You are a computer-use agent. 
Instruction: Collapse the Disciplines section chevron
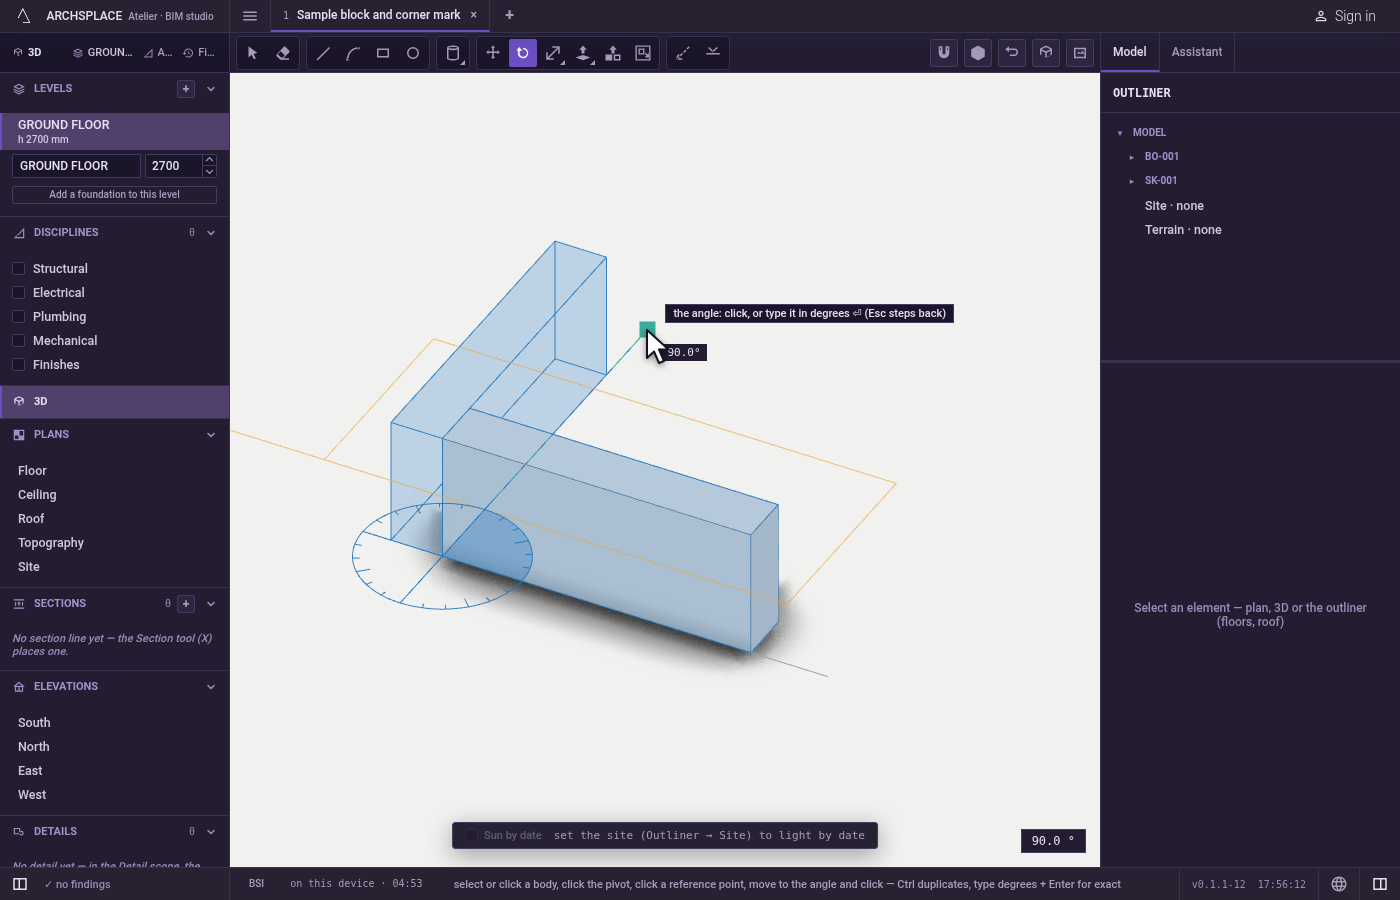point(211,233)
